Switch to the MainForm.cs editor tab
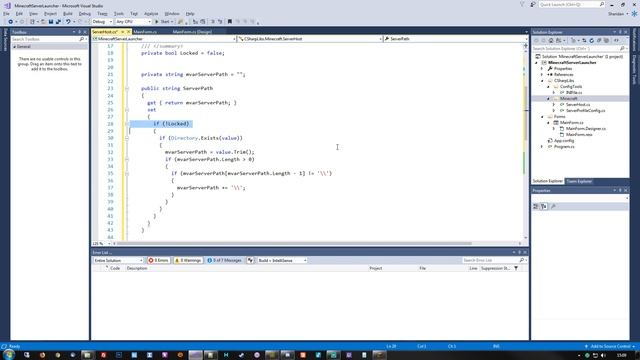Image resolution: width=640 pixels, height=360 pixels. click(x=145, y=32)
